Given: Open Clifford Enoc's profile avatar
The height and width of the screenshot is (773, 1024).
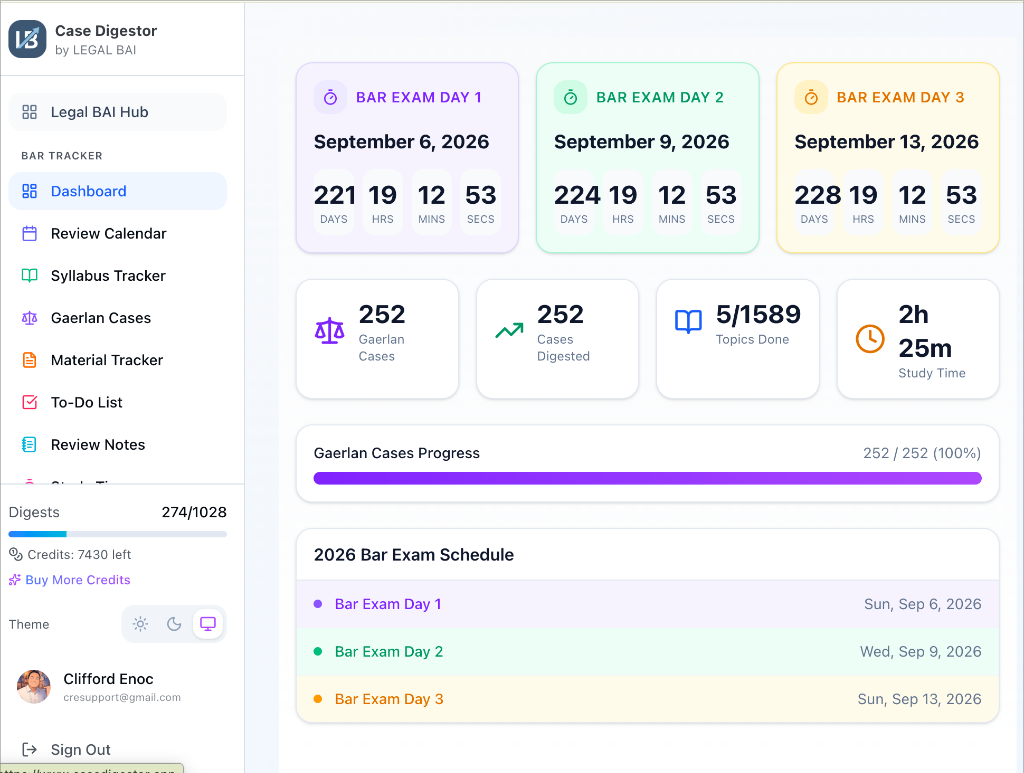Looking at the screenshot, I should click(x=33, y=687).
